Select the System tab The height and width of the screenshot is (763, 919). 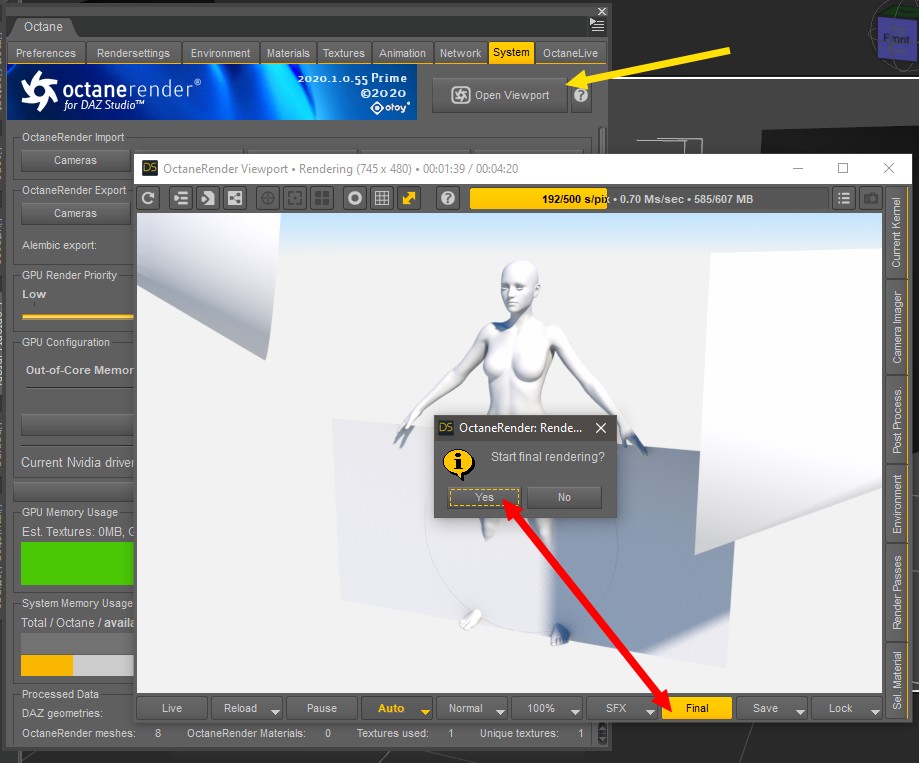tap(511, 52)
